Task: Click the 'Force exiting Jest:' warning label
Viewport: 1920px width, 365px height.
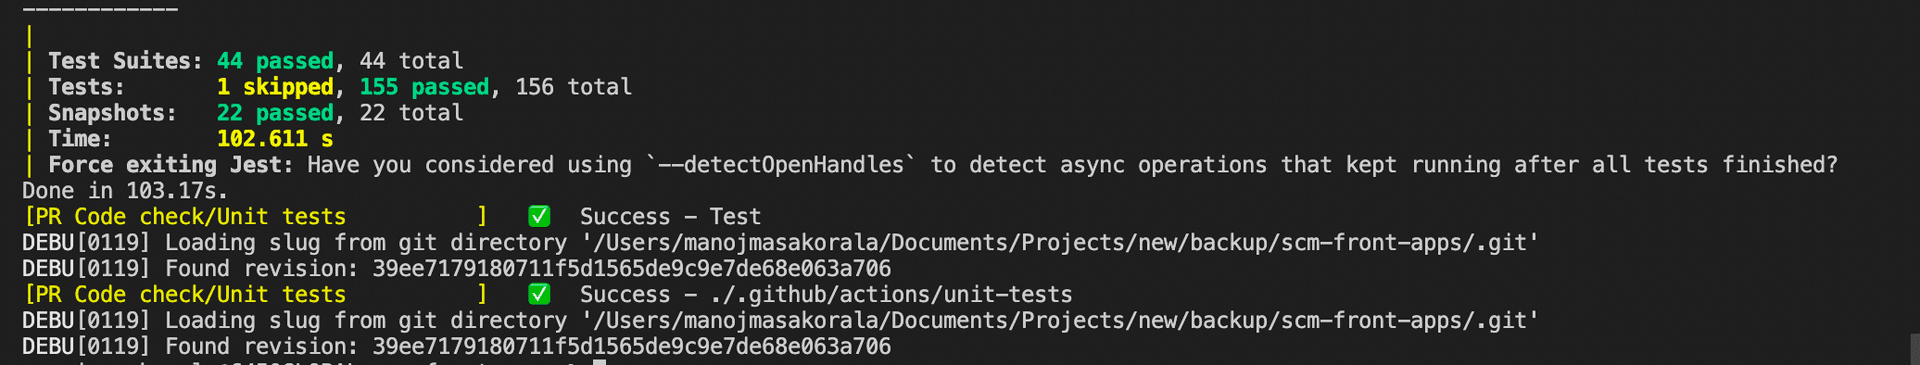Action: point(170,165)
